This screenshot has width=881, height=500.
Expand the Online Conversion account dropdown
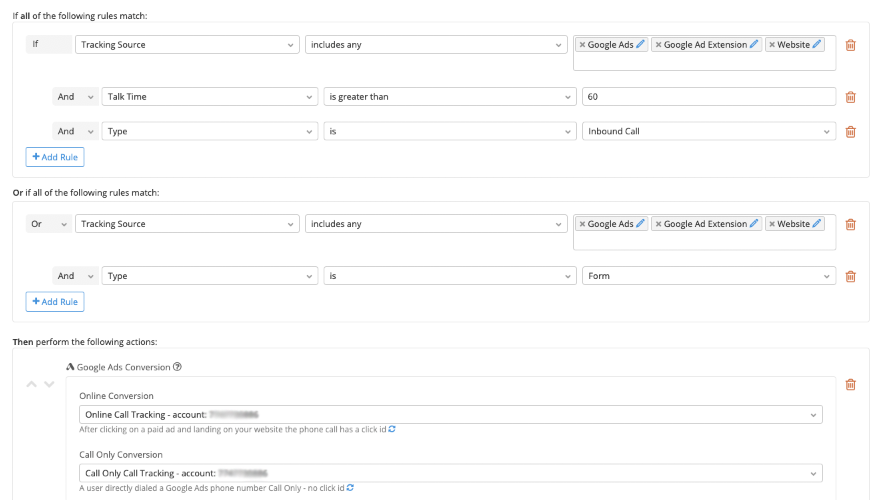pos(450,414)
